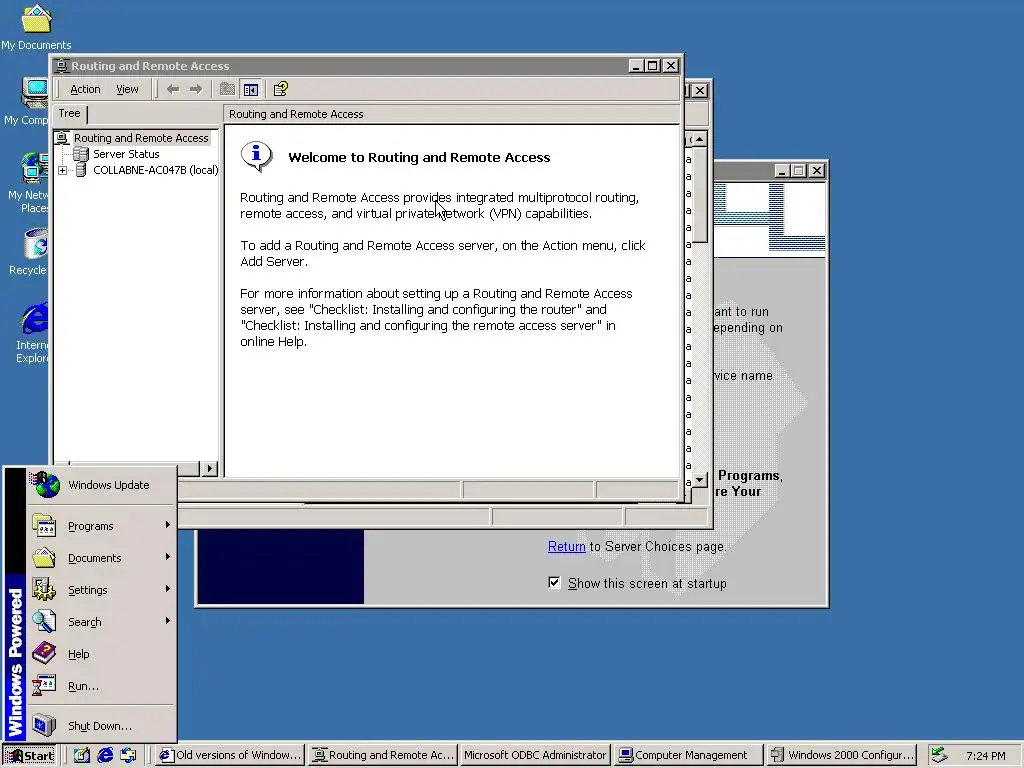Click the Outlook Express quick launch icon
Image resolution: width=1024 pixels, height=768 pixels.
point(128,756)
